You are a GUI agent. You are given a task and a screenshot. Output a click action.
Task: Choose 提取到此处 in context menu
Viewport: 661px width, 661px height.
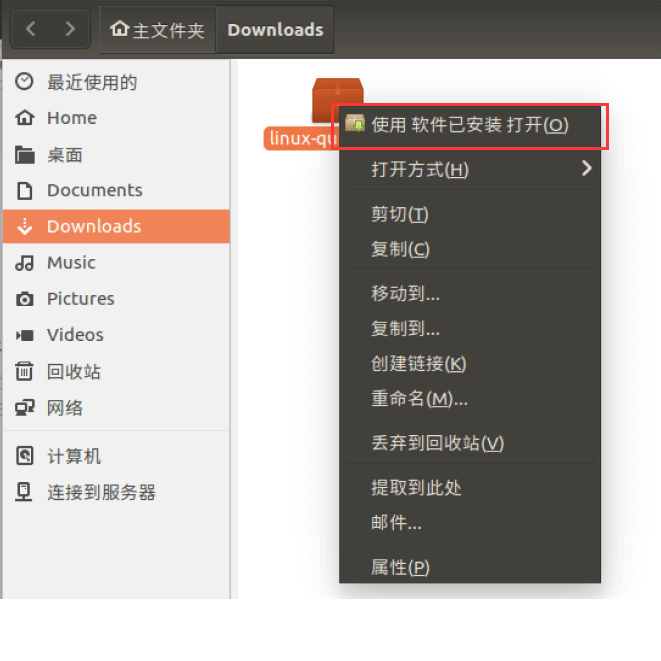(470, 488)
